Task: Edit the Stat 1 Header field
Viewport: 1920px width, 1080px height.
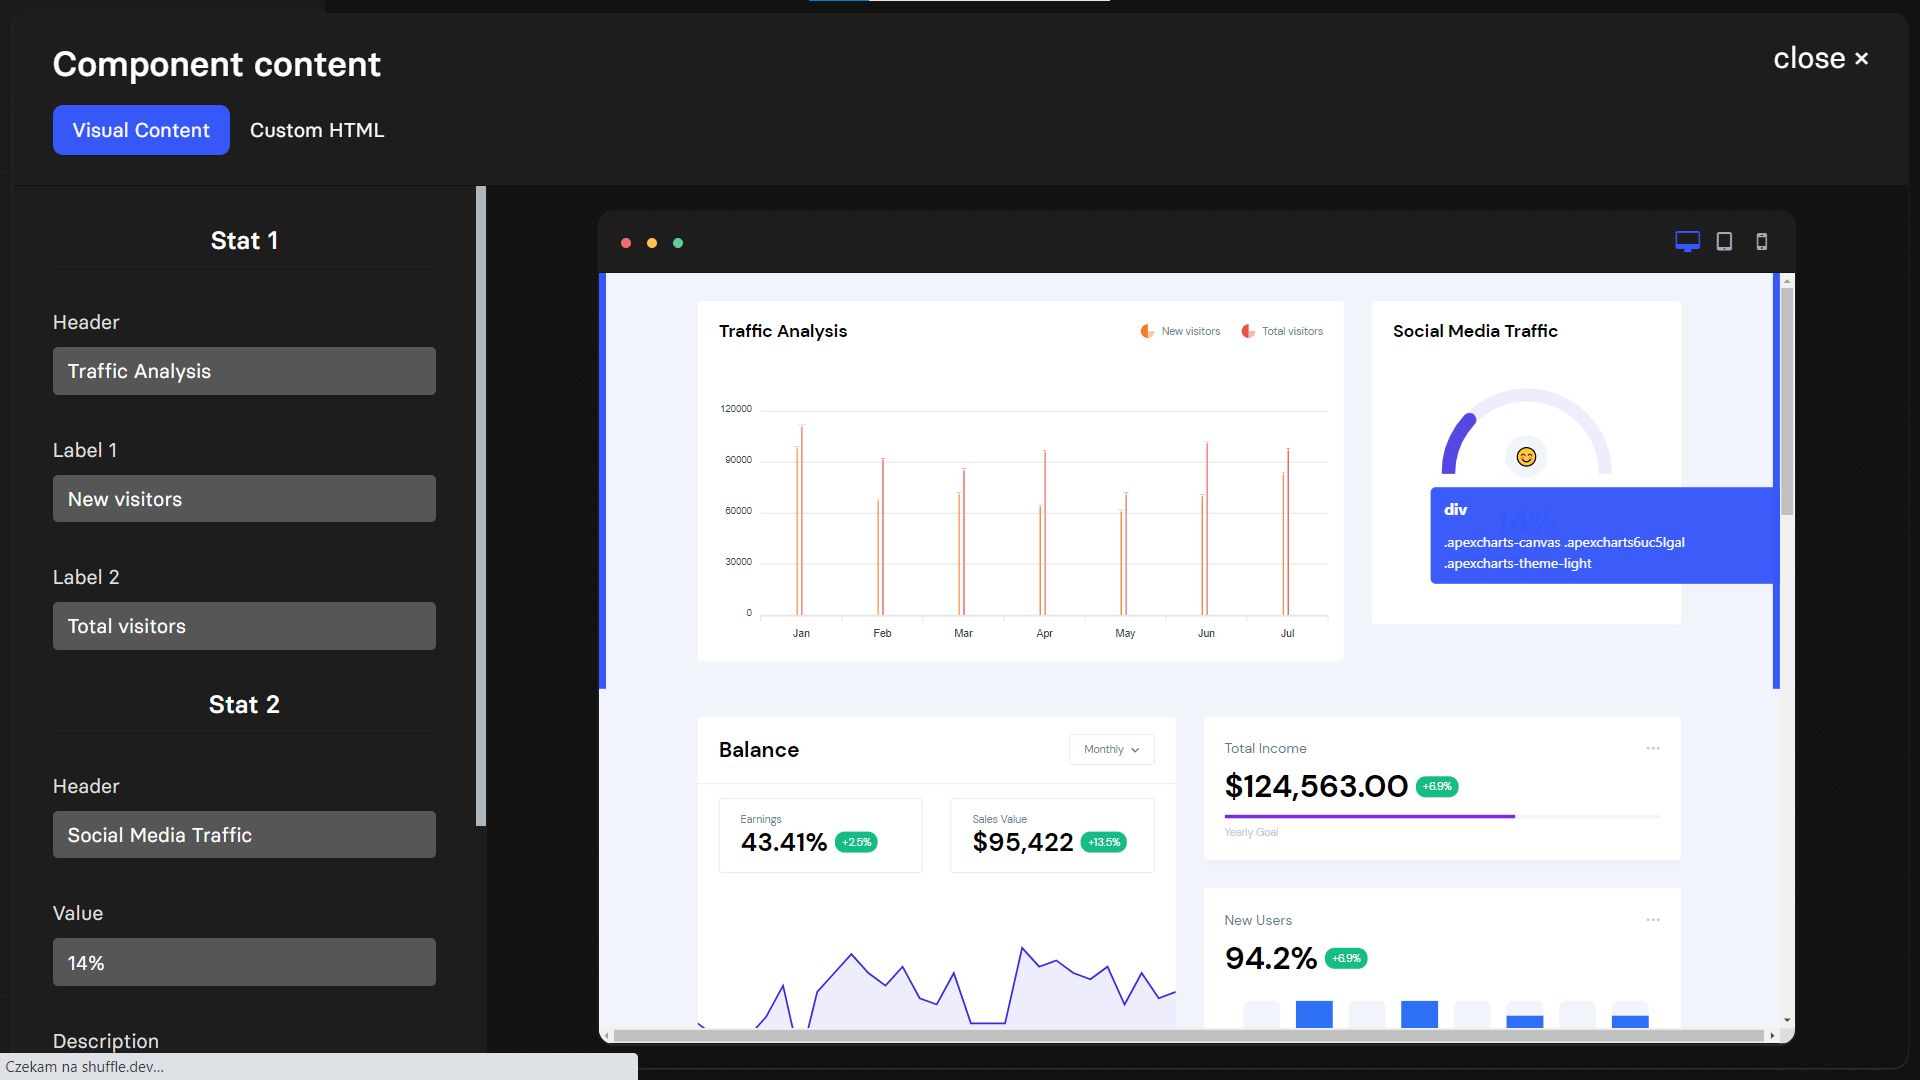Action: click(x=244, y=371)
